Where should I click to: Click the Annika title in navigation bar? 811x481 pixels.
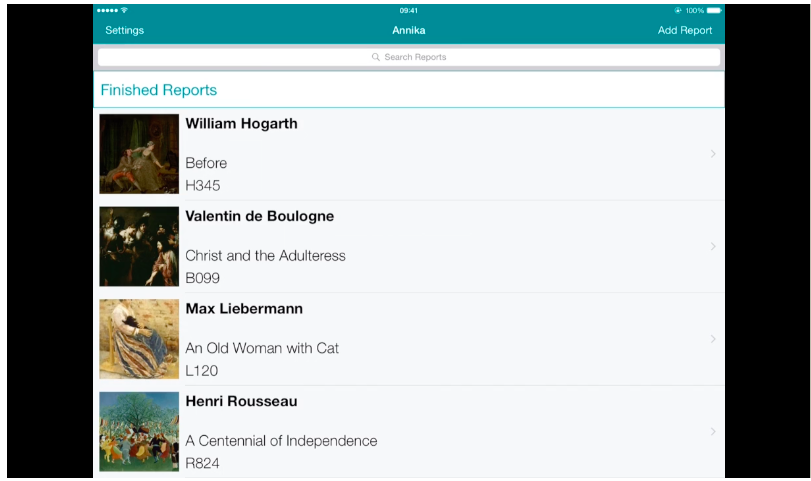(x=408, y=30)
